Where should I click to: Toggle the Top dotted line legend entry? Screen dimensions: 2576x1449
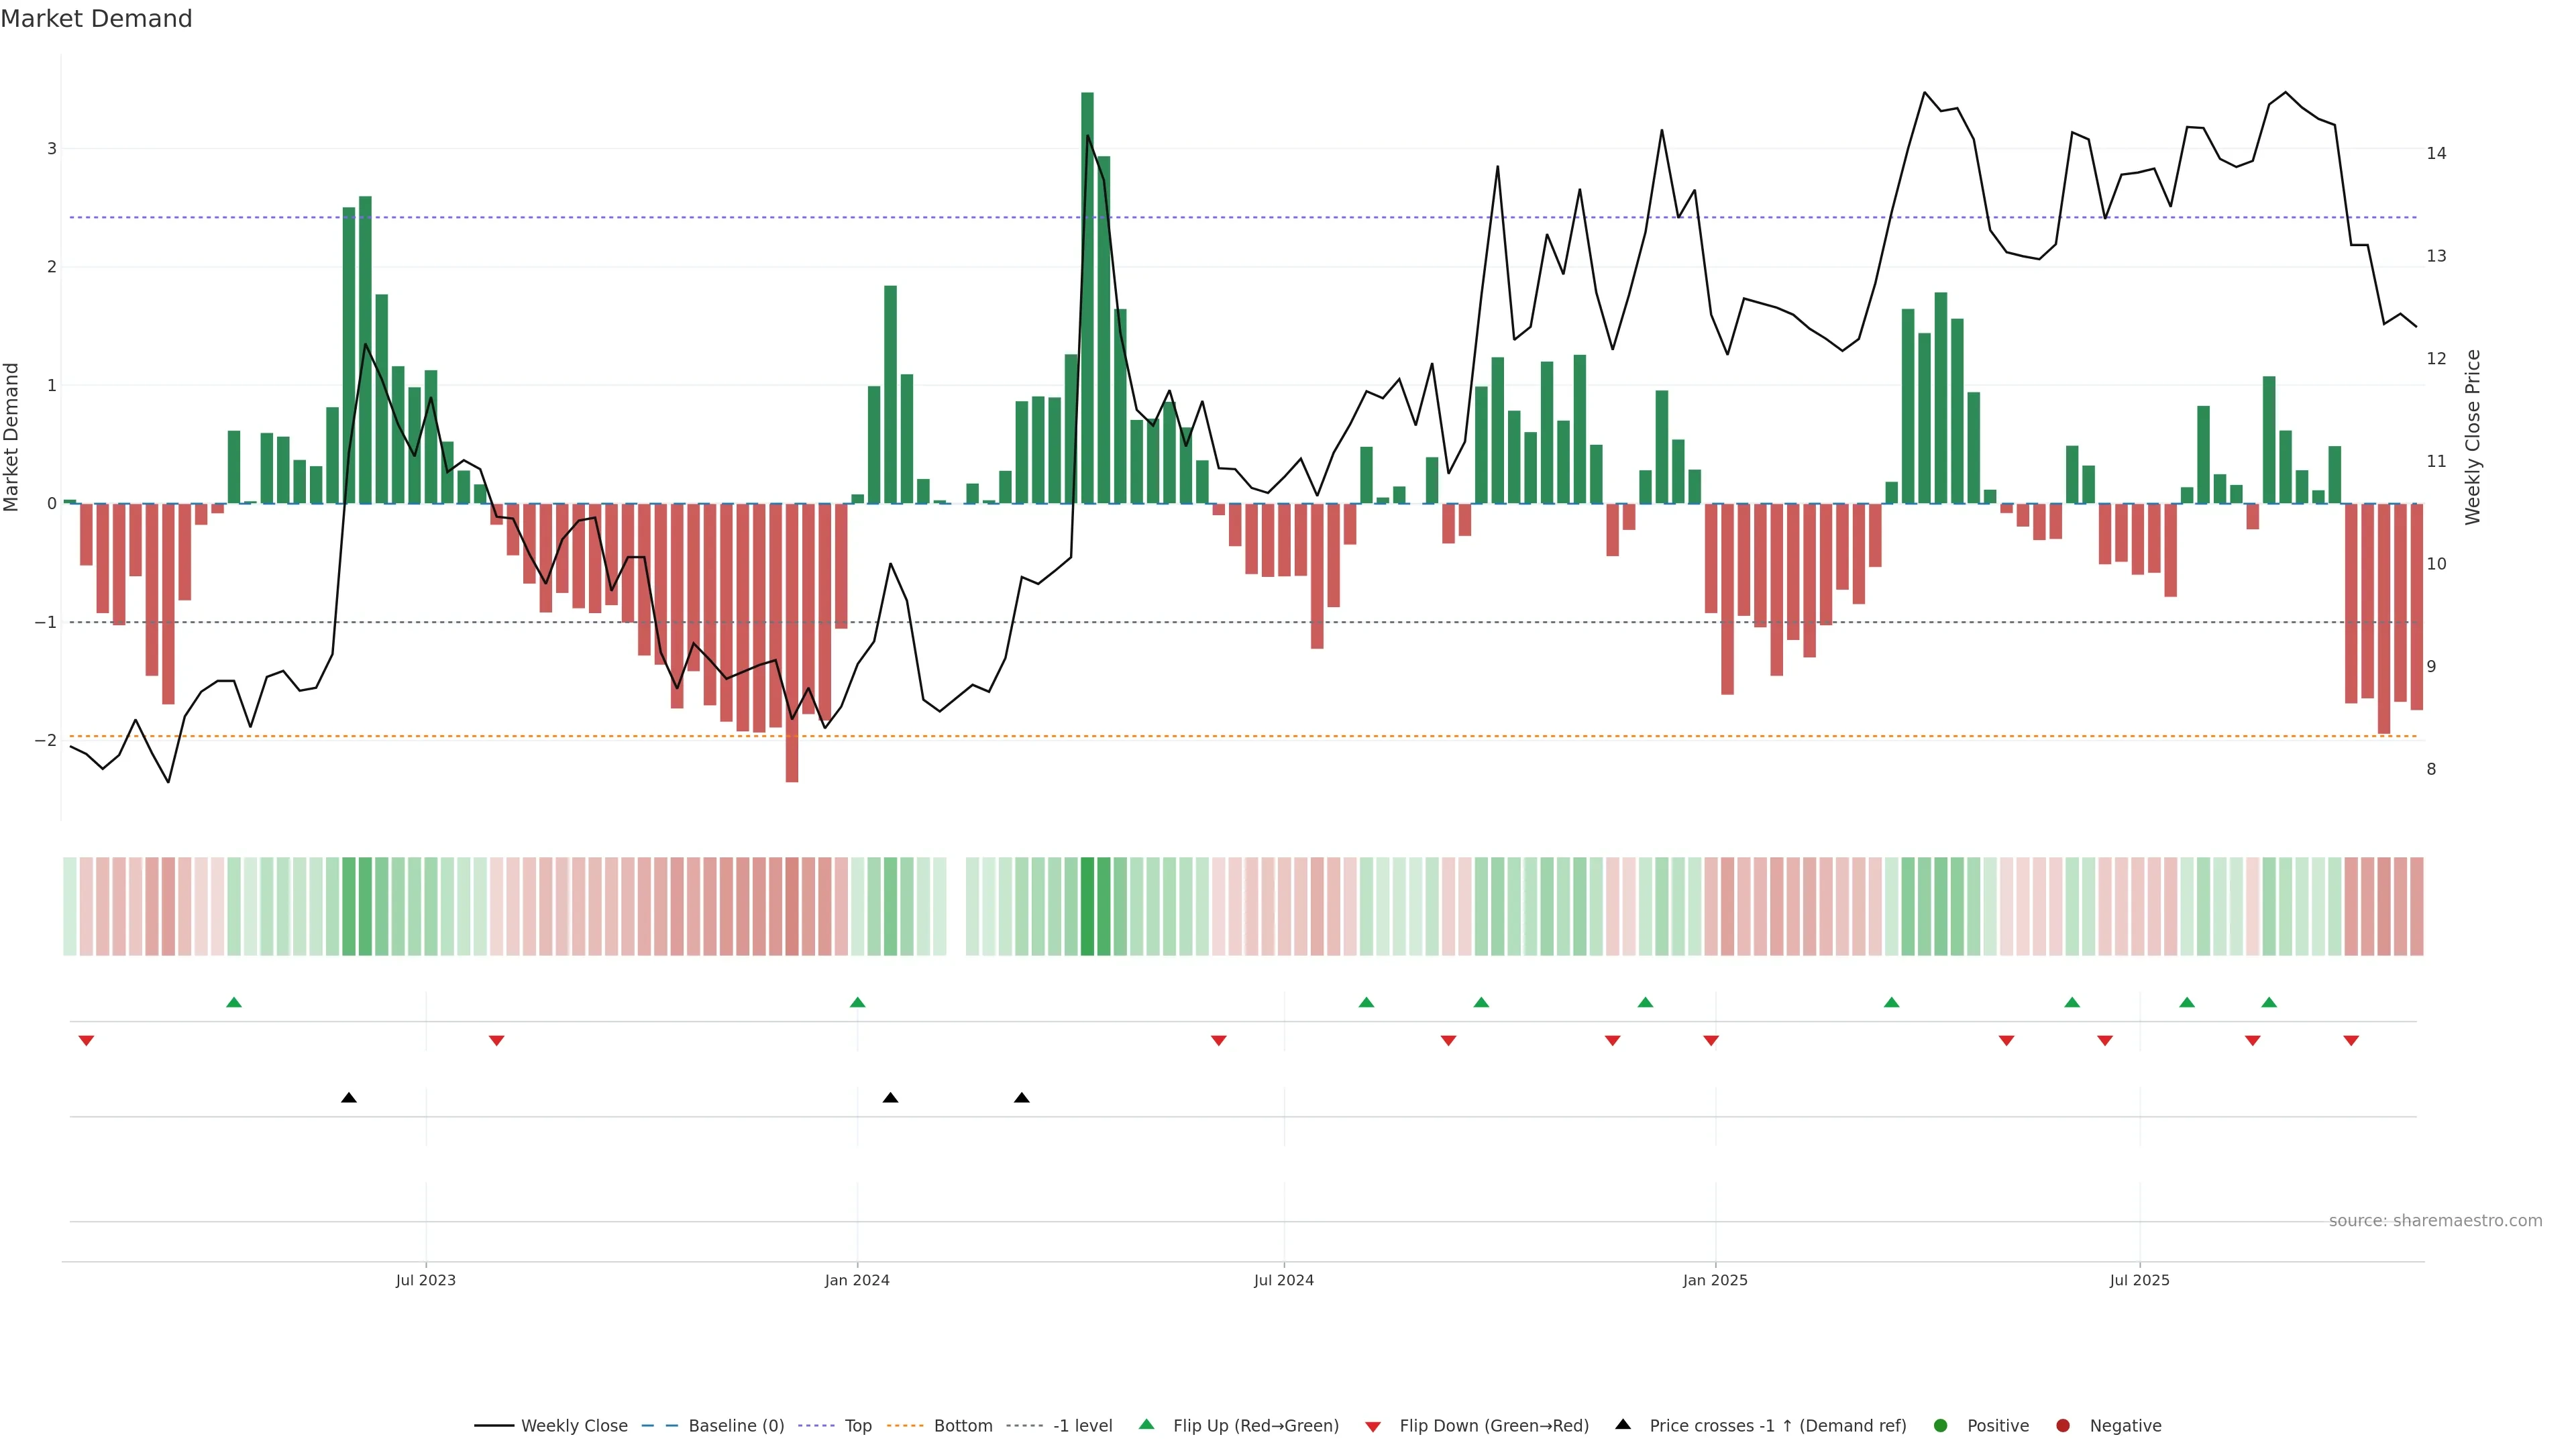pyautogui.click(x=857, y=1426)
